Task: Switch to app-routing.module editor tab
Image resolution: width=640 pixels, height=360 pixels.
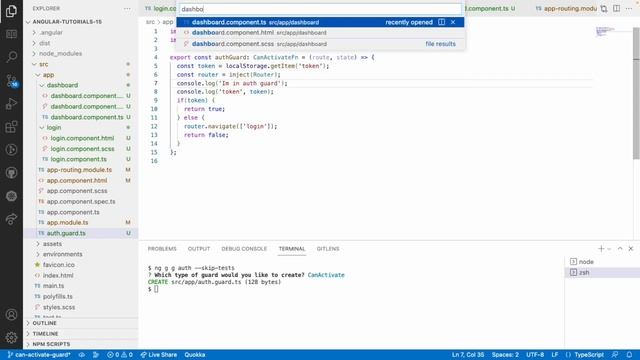Action: point(566,9)
